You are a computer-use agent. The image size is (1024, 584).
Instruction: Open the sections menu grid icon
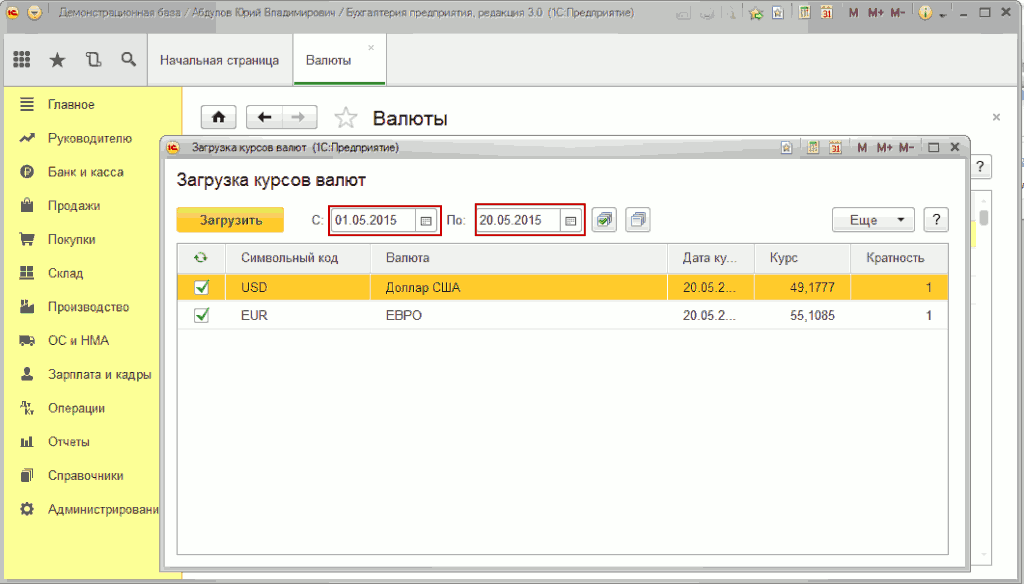click(x=22, y=59)
